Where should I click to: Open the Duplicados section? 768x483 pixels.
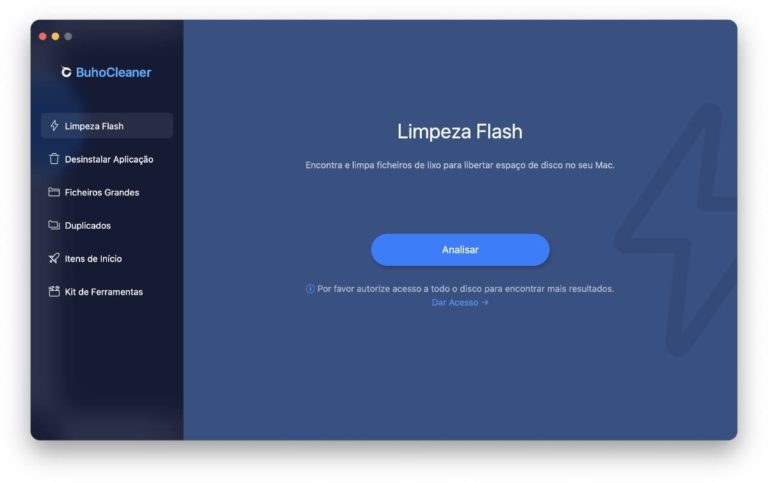(x=107, y=225)
